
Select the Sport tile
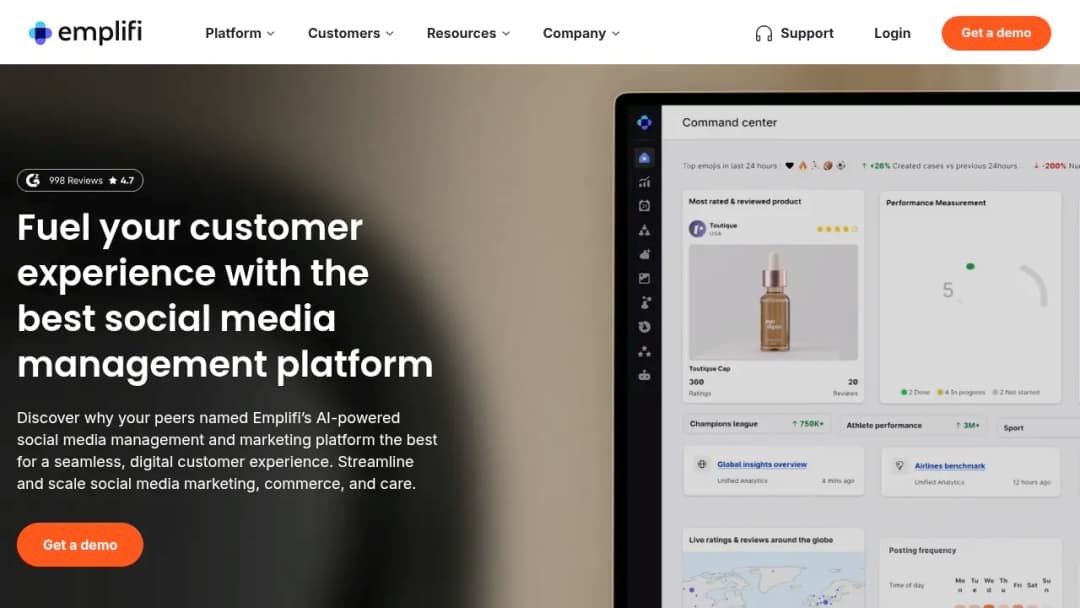coord(1038,428)
